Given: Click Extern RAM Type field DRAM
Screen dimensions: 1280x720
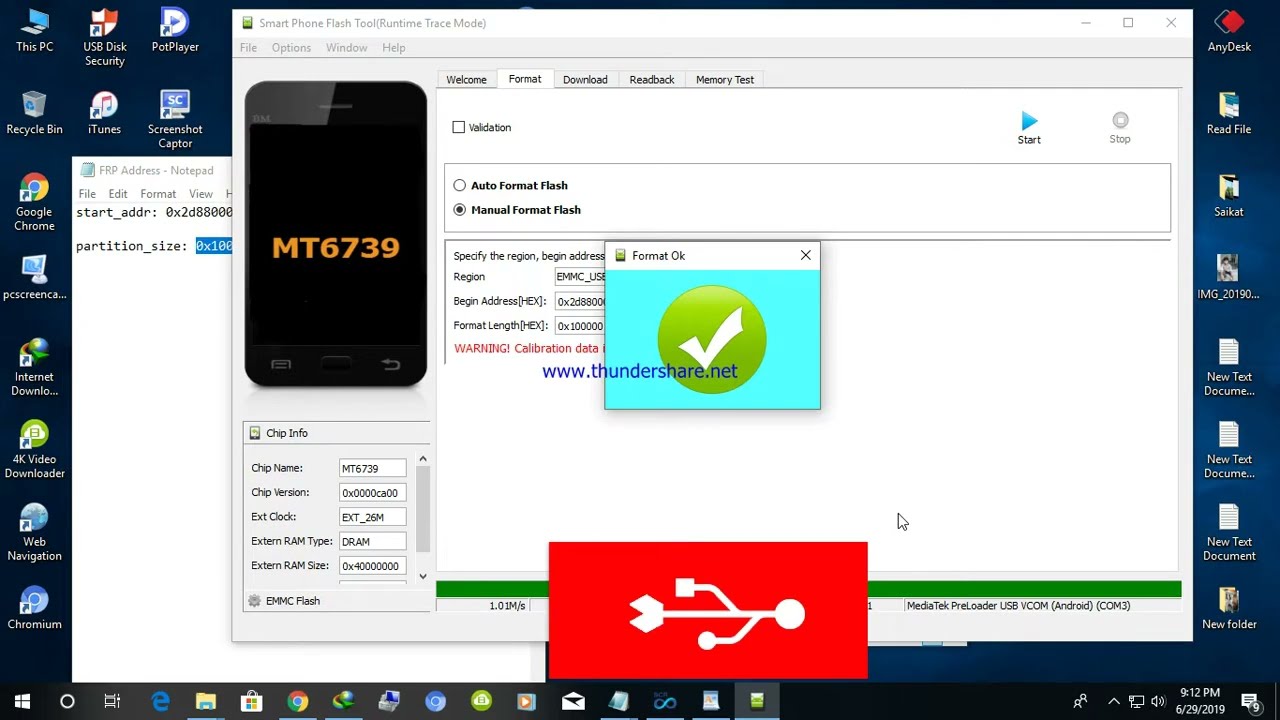Looking at the screenshot, I should (372, 541).
